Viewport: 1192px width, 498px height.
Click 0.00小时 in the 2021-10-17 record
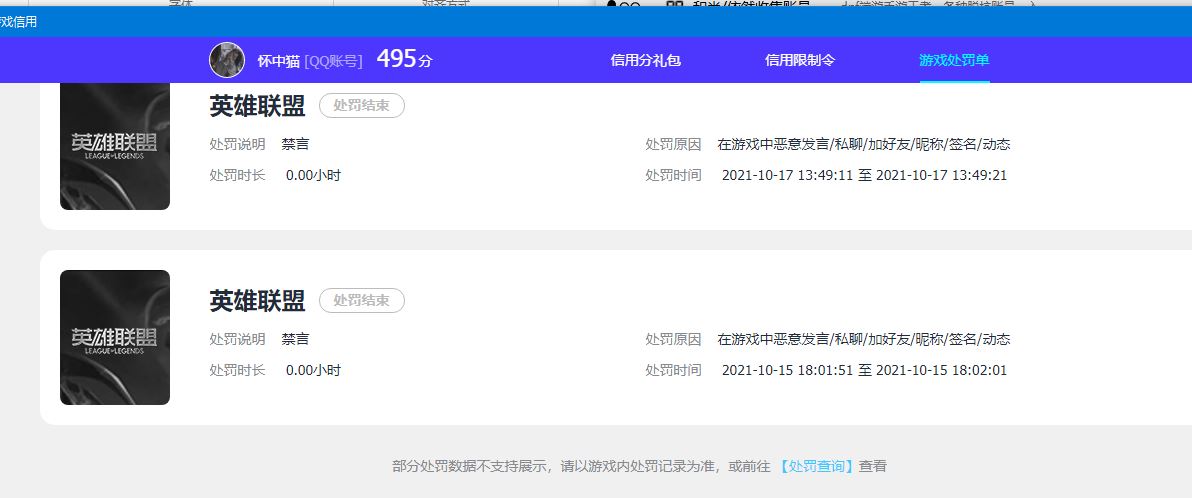coord(313,176)
